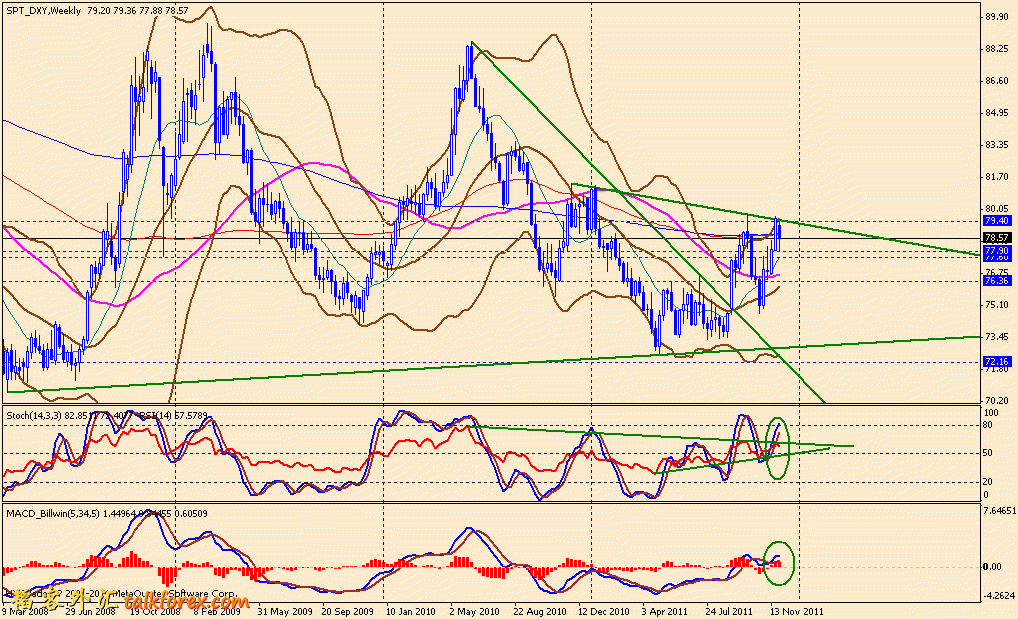Click the blue 77.90 level price tag
Viewport: 1018px width, 619px height.
(x=997, y=249)
